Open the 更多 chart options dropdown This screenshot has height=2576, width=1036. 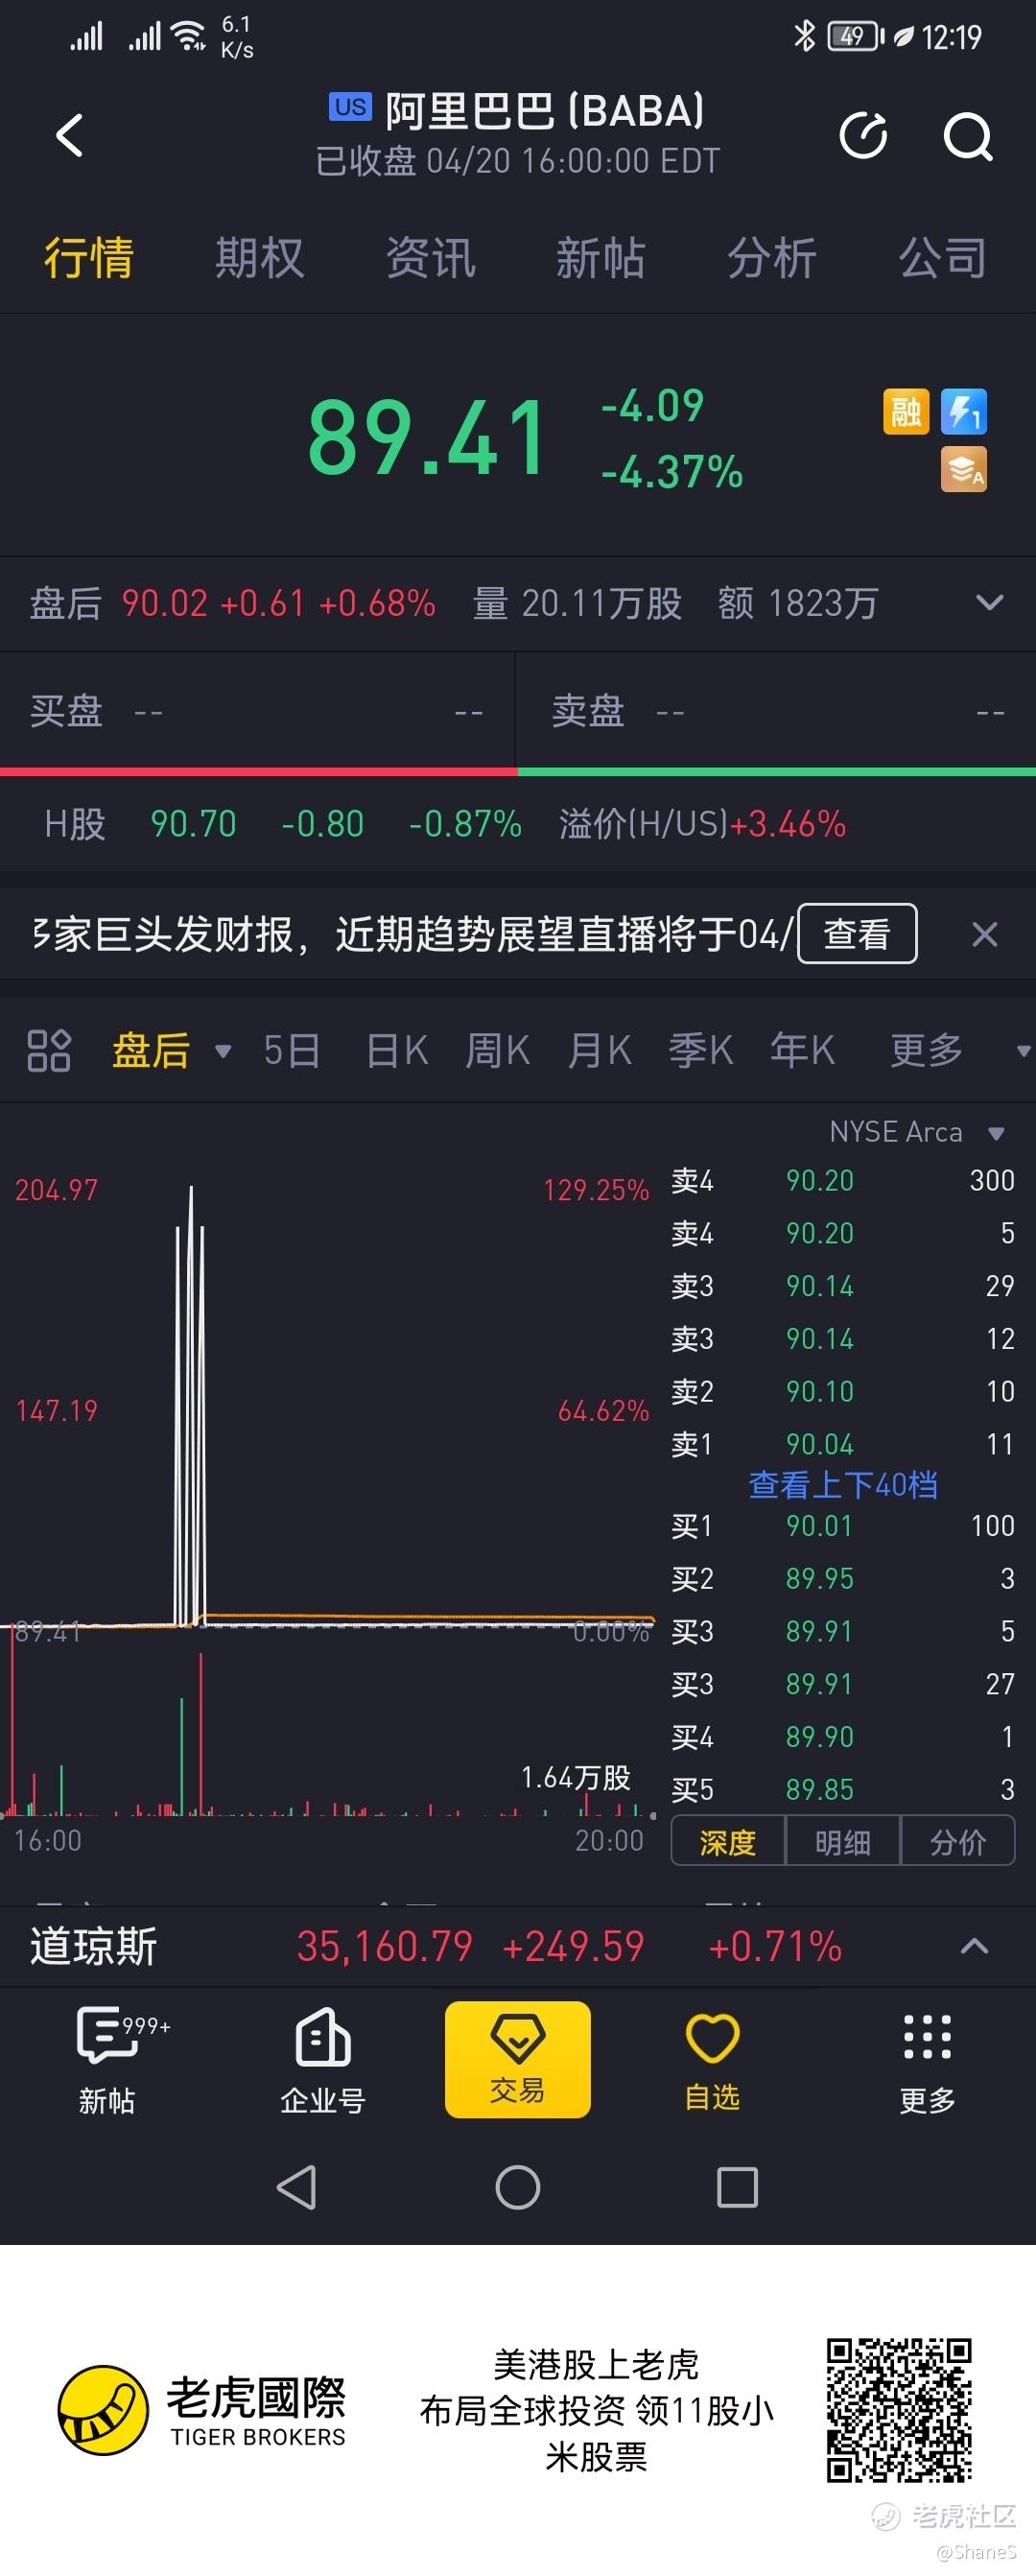point(959,1050)
